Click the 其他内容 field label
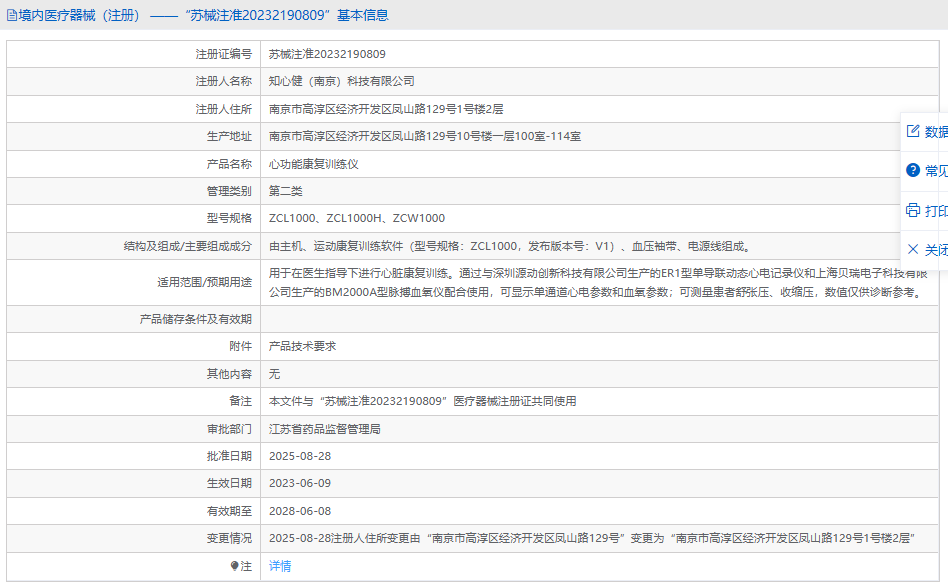Screen dimensions: 948x587 229,374
